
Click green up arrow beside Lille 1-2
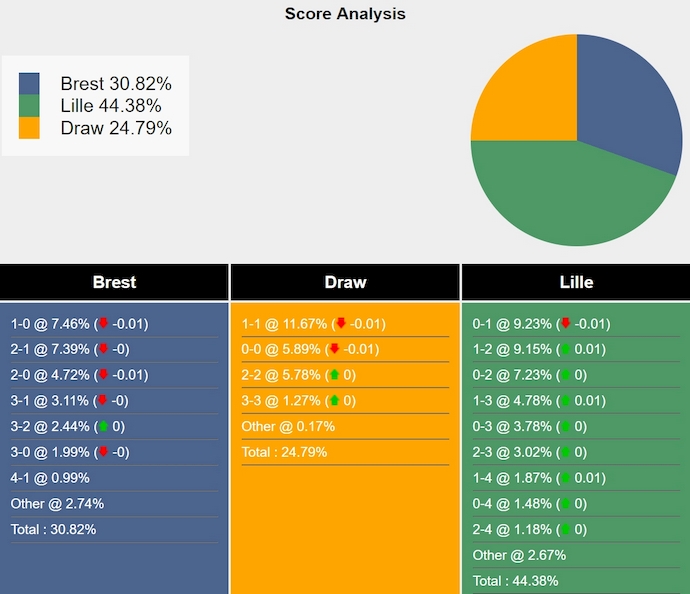(x=565, y=349)
